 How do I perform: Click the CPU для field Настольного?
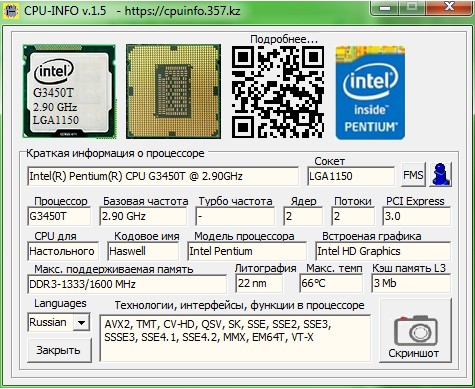coord(63,251)
